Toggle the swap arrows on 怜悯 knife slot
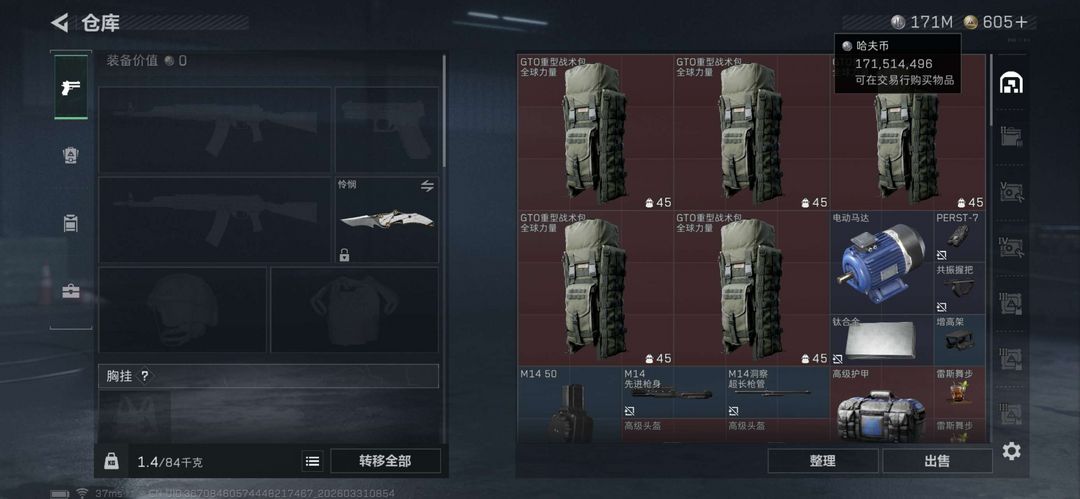The height and width of the screenshot is (499, 1080). 427,186
